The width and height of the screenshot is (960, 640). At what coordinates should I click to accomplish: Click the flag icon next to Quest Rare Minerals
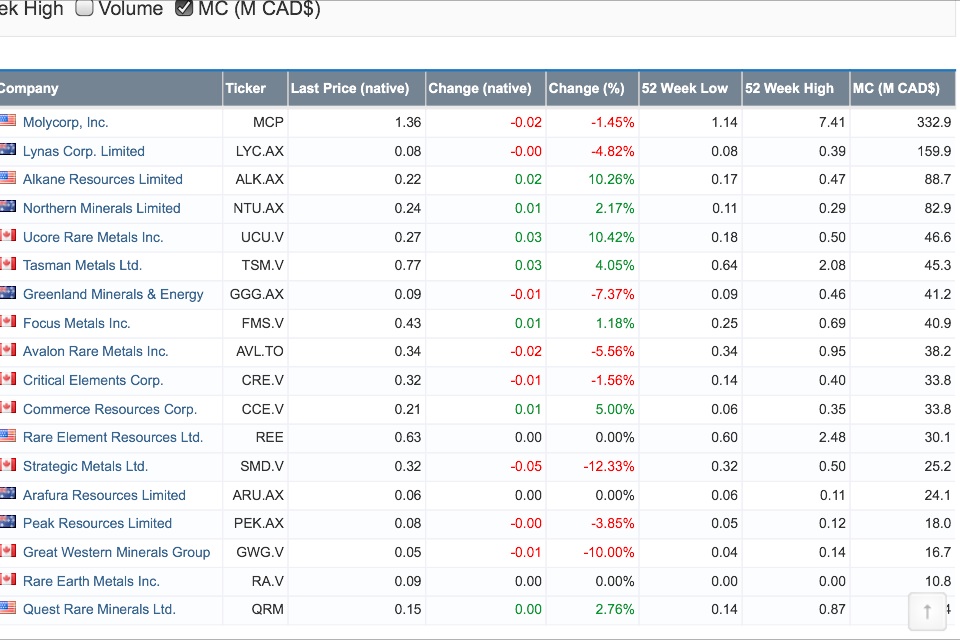(x=8, y=608)
